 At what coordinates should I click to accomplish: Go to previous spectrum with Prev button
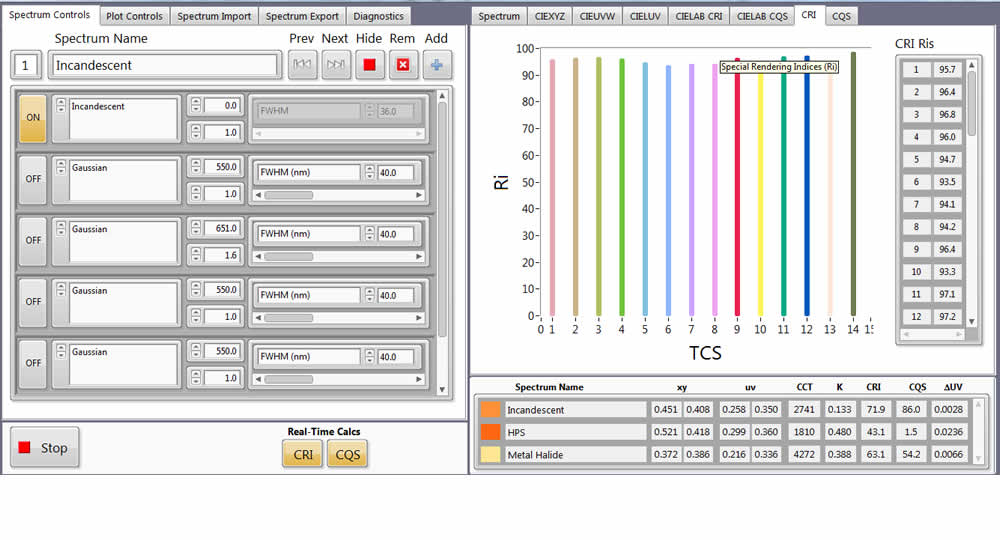pyautogui.click(x=302, y=64)
